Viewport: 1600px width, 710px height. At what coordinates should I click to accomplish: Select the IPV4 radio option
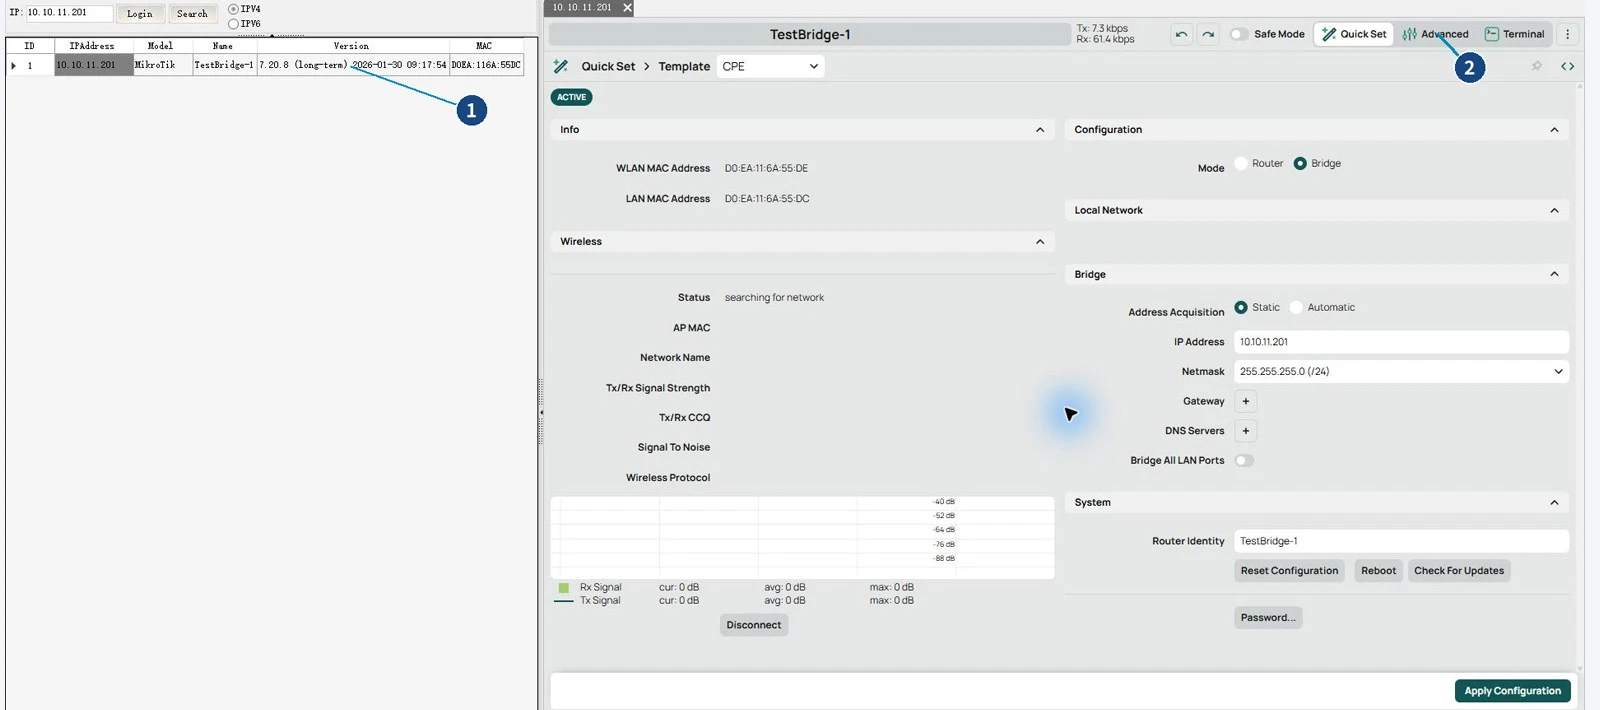(233, 9)
